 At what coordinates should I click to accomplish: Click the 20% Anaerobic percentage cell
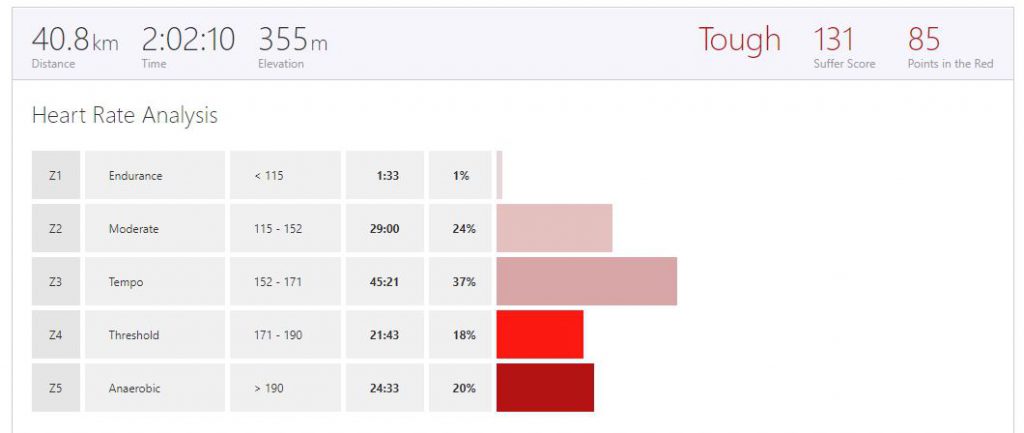[x=463, y=388]
